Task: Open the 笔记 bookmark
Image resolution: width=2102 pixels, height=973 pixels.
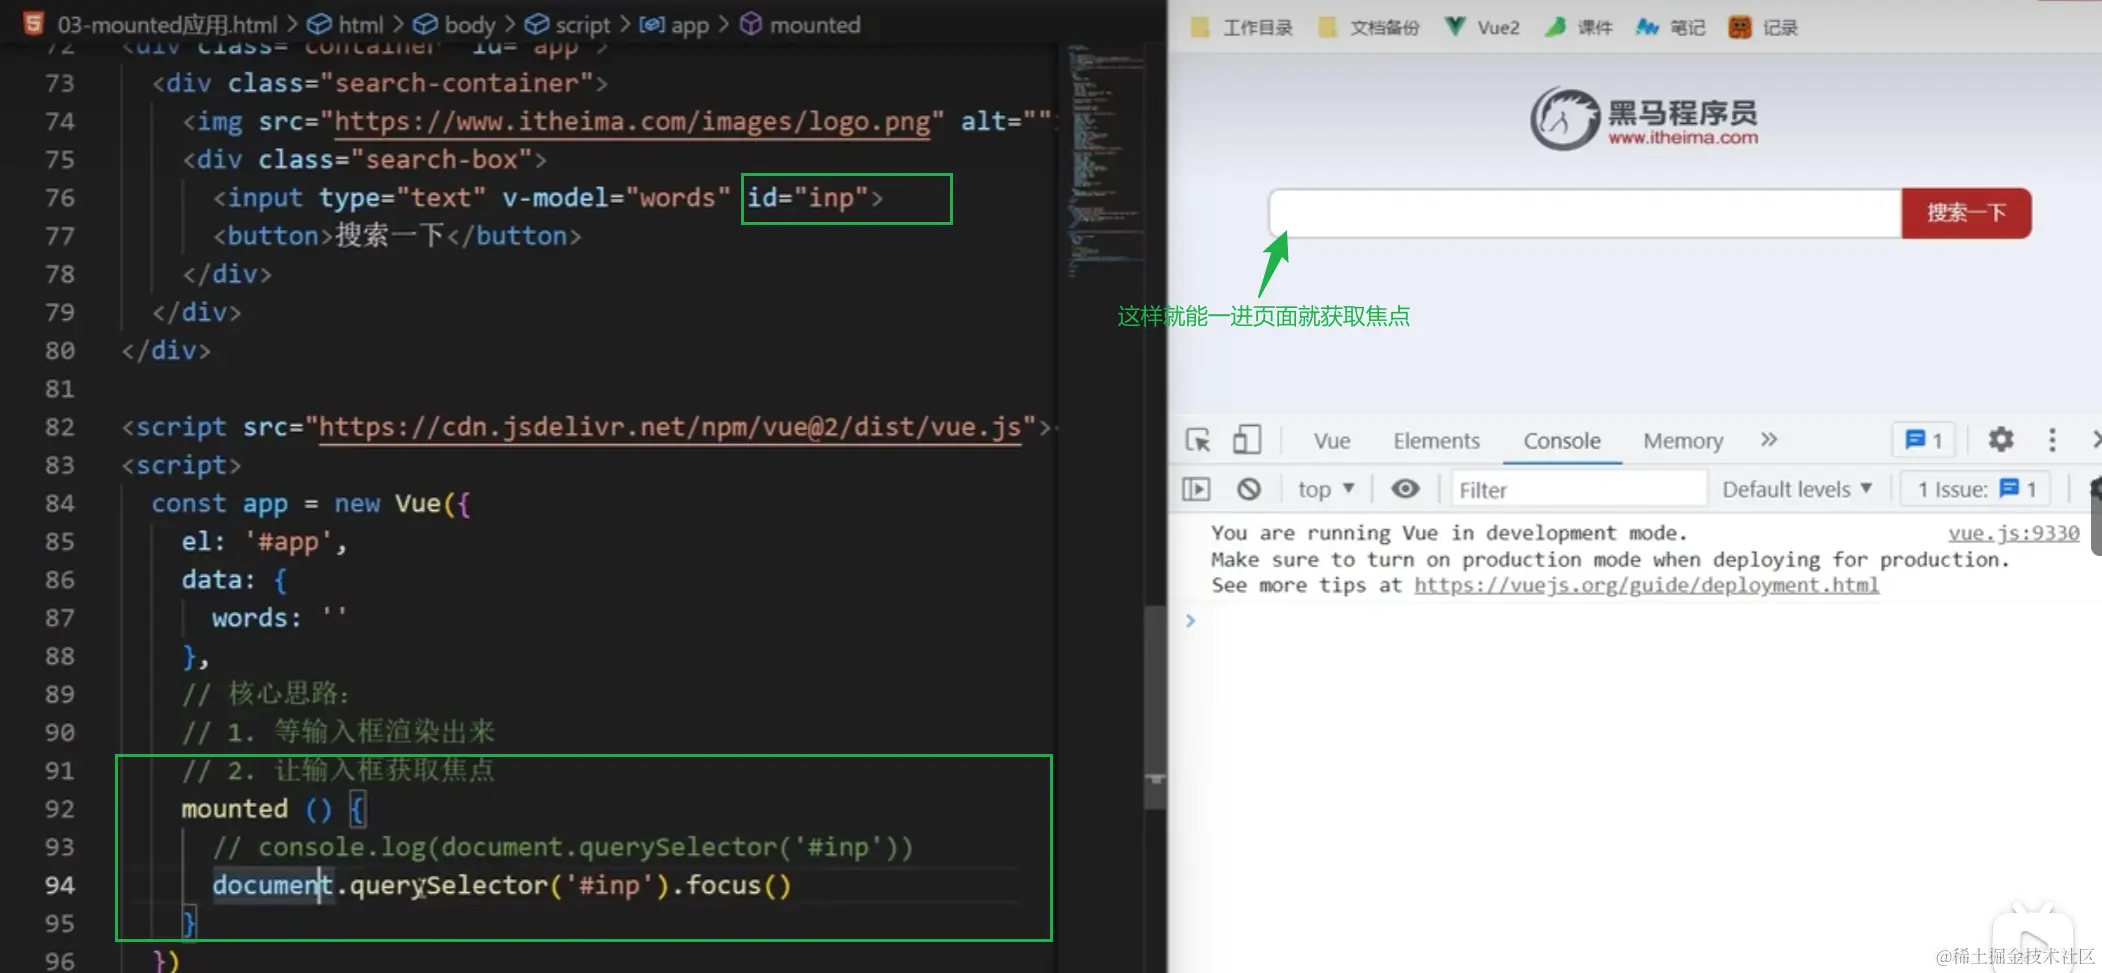Action: click(x=1671, y=27)
